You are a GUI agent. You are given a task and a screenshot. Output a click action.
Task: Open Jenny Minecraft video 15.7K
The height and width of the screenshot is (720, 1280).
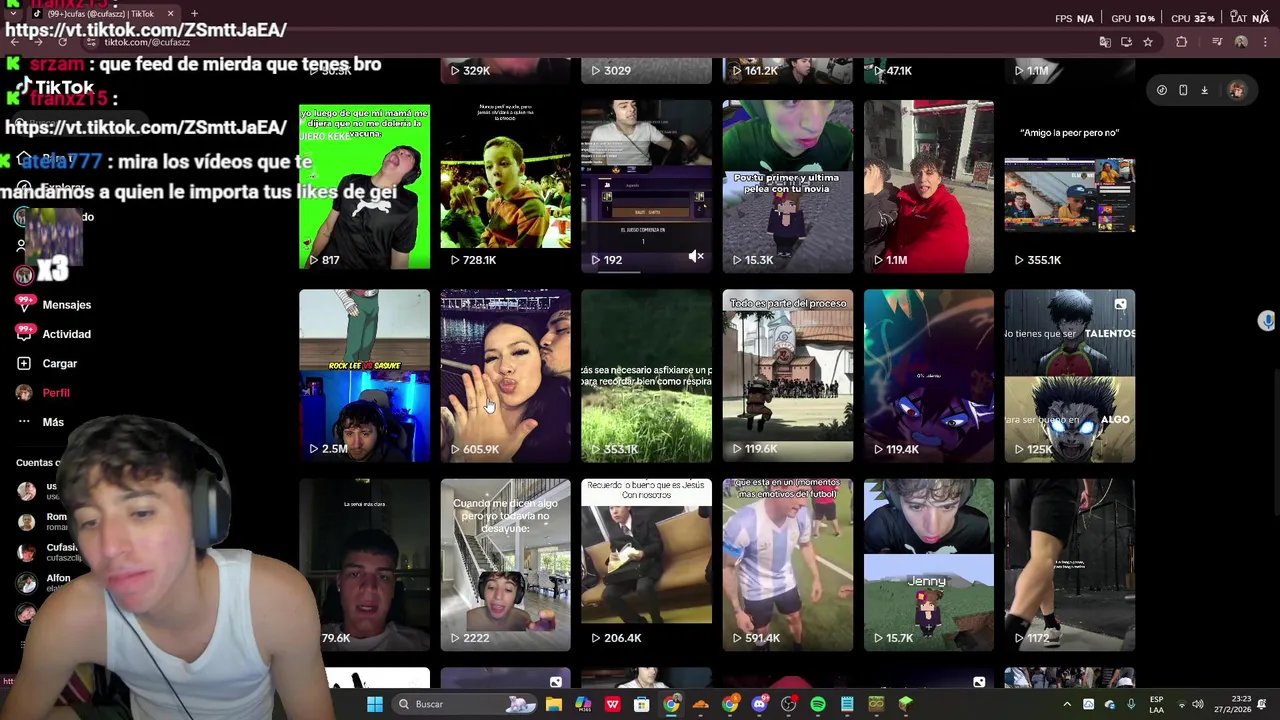928,565
